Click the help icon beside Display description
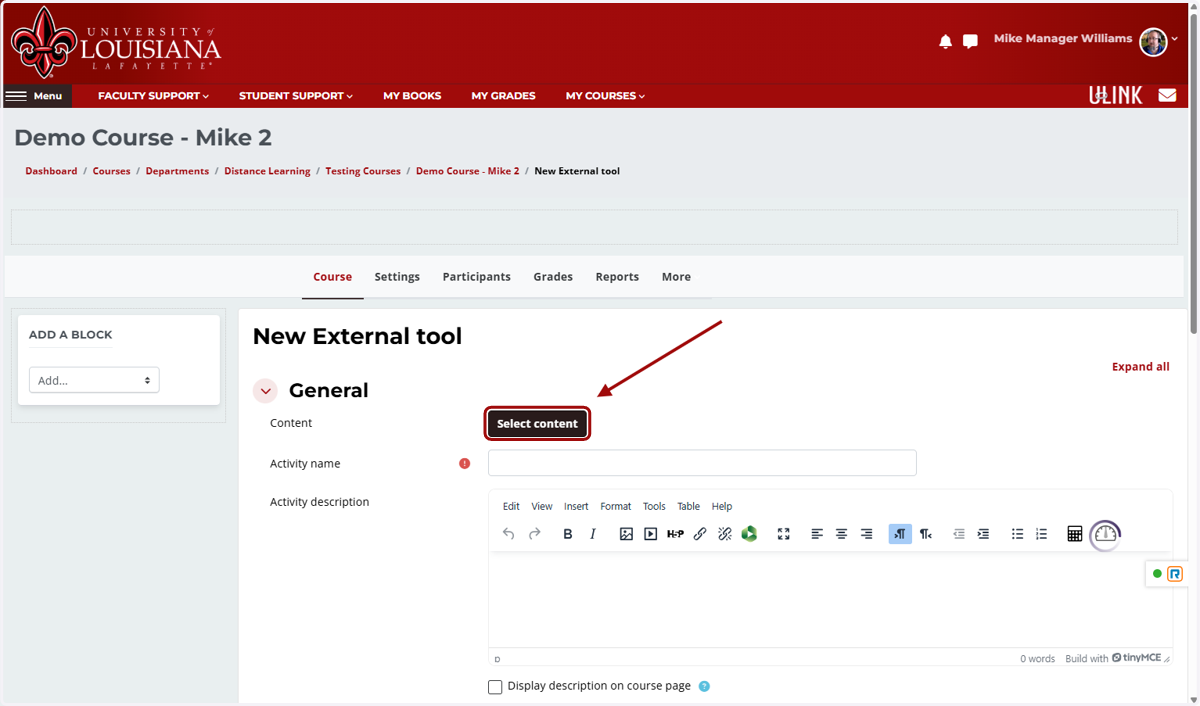 (704, 686)
